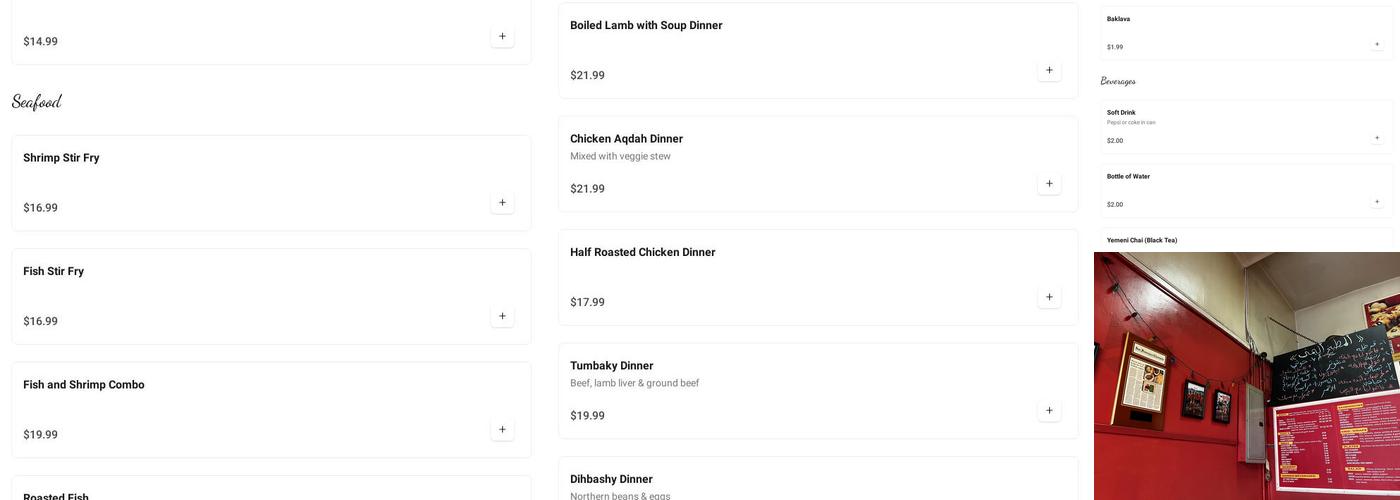Add Shrimp Stir Fry with plus icon
Viewport: 1400px width, 500px height.
tap(502, 203)
